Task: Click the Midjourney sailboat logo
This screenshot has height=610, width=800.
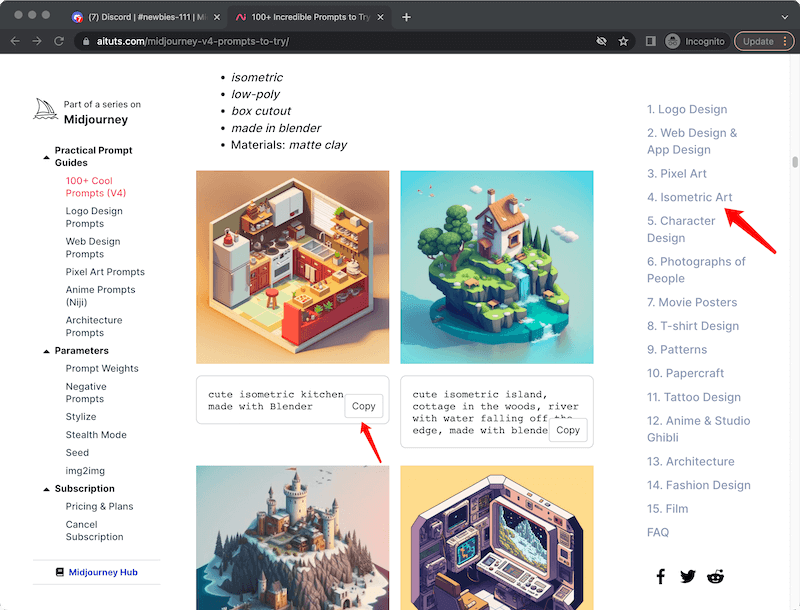Action: click(45, 110)
